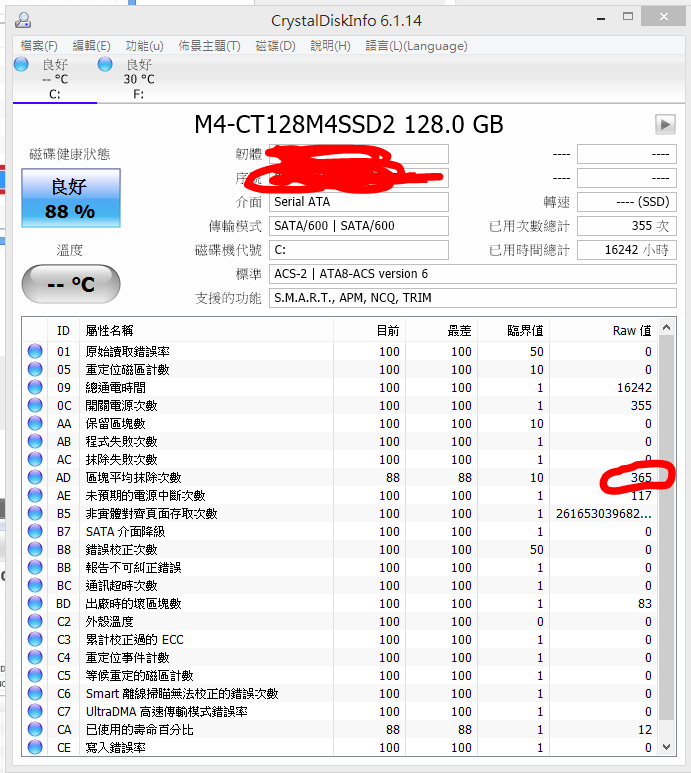691x773 pixels.
Task: Click the ID column header
Action: click(x=64, y=330)
